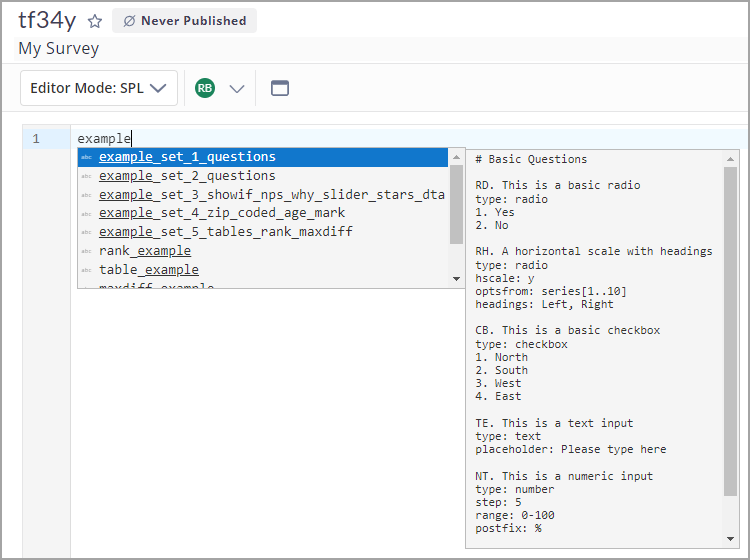Screen dimensions: 750x560
Task: Pick example_set_3_showif_nps_why_slider_stars_dta suggestion
Action: [263, 195]
